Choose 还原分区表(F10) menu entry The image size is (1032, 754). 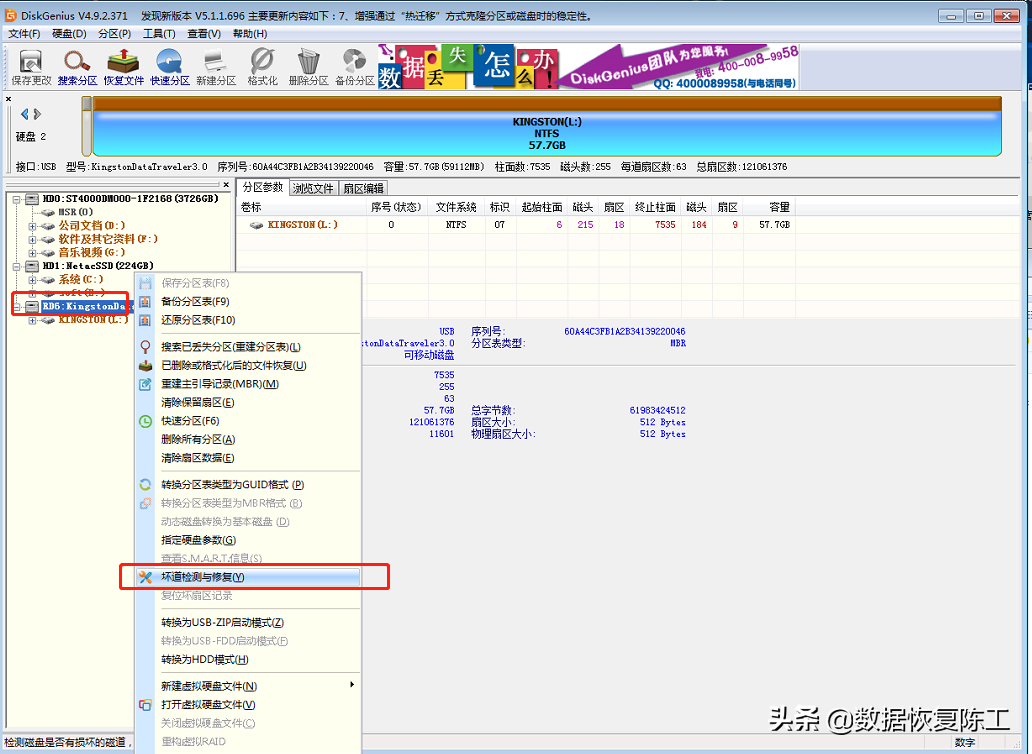[x=249, y=320]
